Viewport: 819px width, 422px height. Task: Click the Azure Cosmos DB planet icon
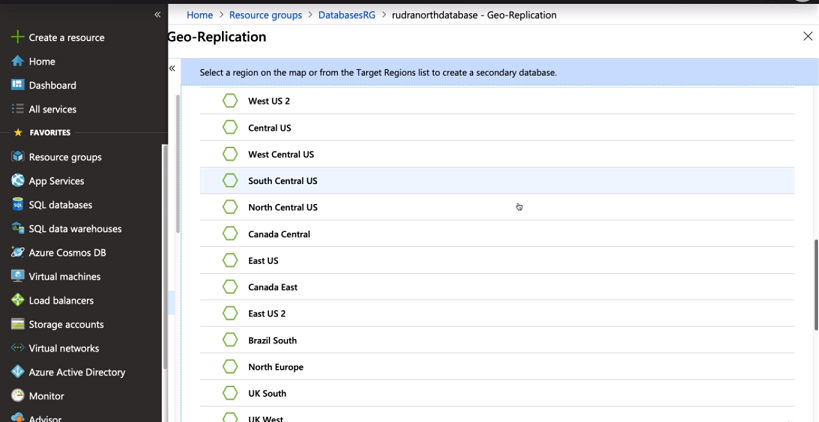pyautogui.click(x=18, y=252)
